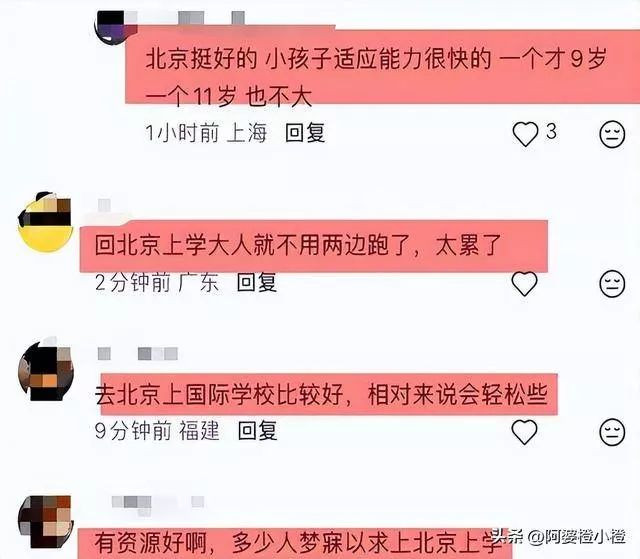Click 回复 under the Shanghai comment
Image resolution: width=640 pixels, height=559 pixels.
305,133
